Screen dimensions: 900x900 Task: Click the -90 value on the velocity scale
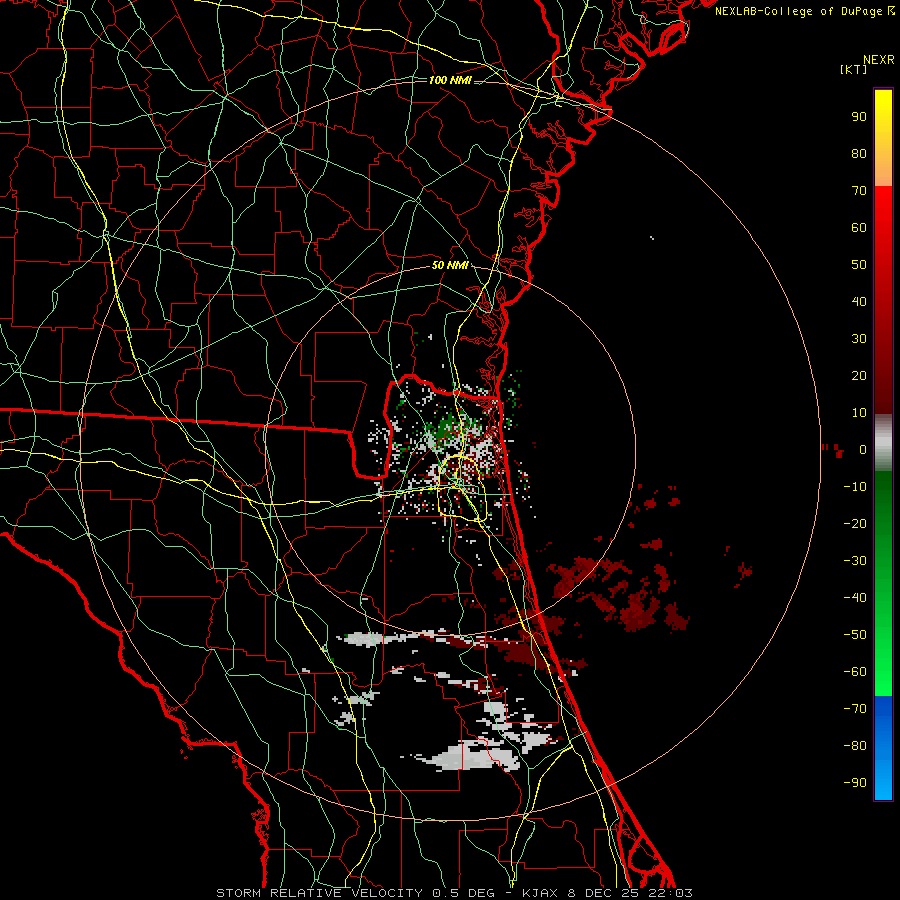pyautogui.click(x=855, y=783)
